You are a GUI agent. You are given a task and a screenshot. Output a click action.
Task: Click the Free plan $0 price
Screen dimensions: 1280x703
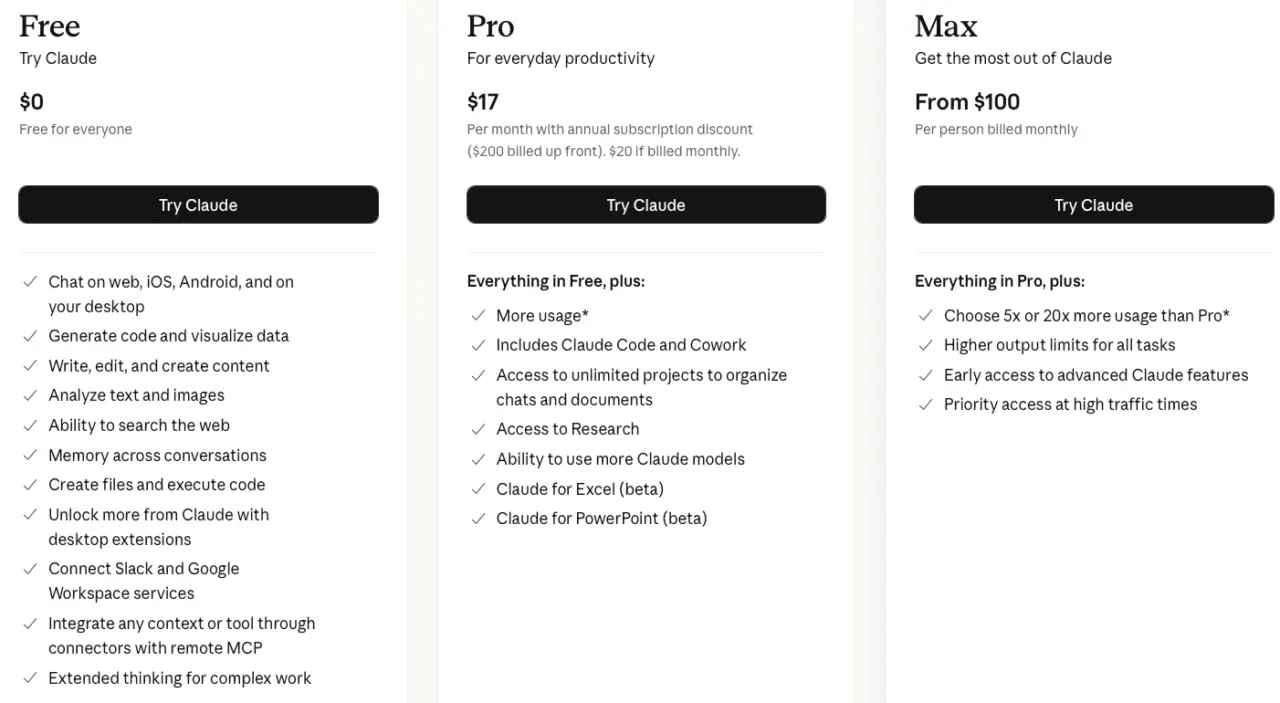tap(32, 102)
